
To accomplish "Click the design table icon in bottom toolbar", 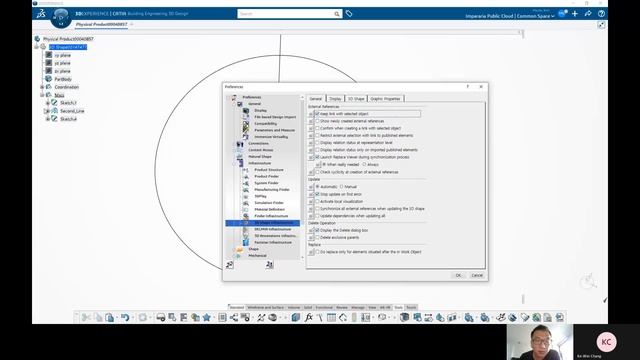I will 331,317.
